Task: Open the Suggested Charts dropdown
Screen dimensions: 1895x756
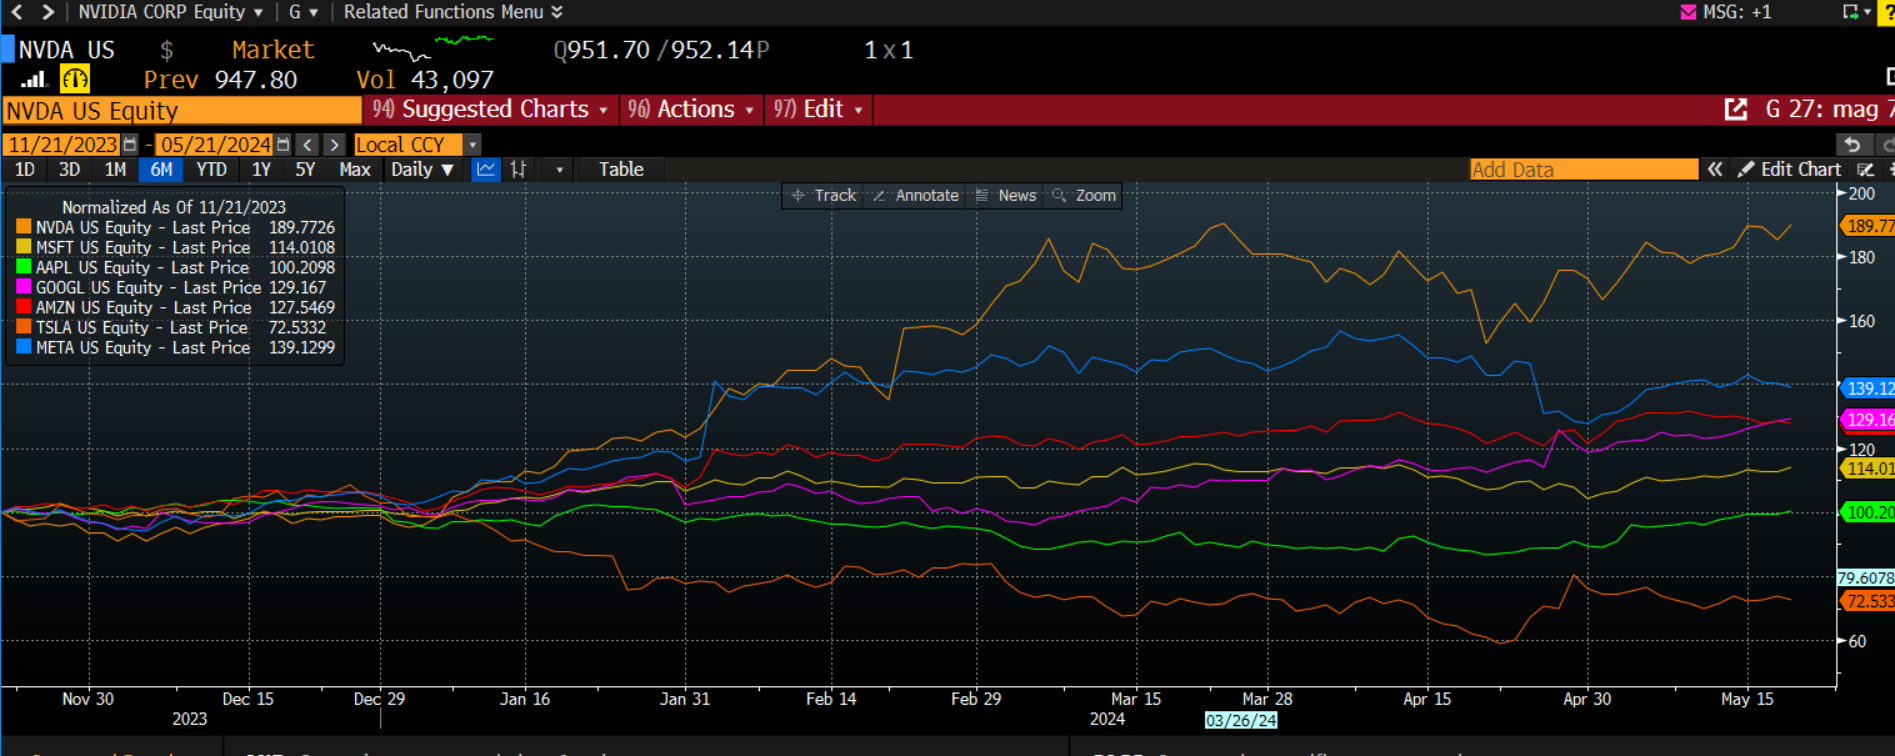Action: point(491,110)
